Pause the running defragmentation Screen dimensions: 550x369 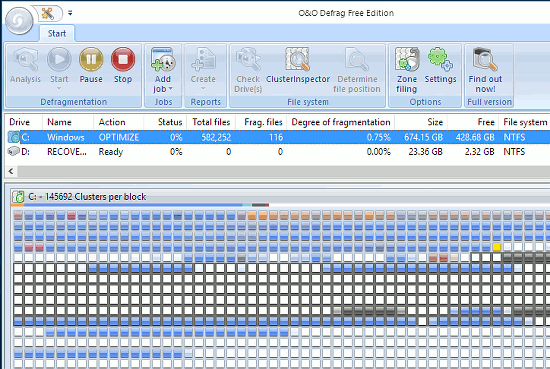[91, 65]
